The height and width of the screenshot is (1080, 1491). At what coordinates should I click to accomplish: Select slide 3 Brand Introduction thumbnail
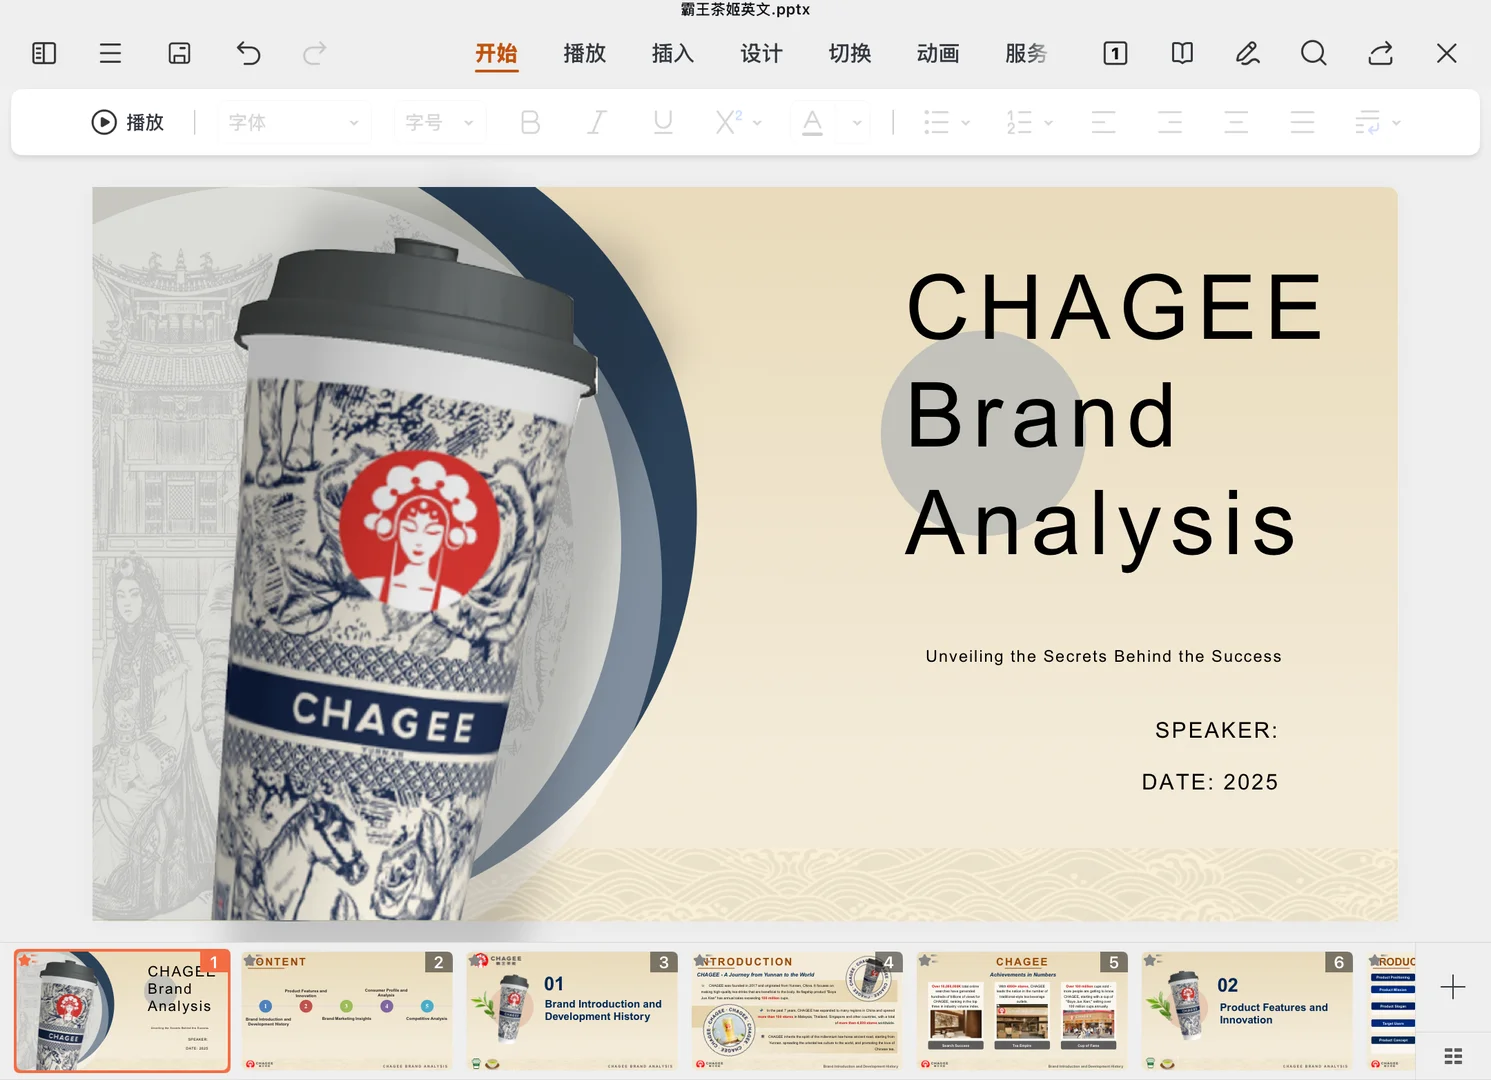[x=572, y=1011]
